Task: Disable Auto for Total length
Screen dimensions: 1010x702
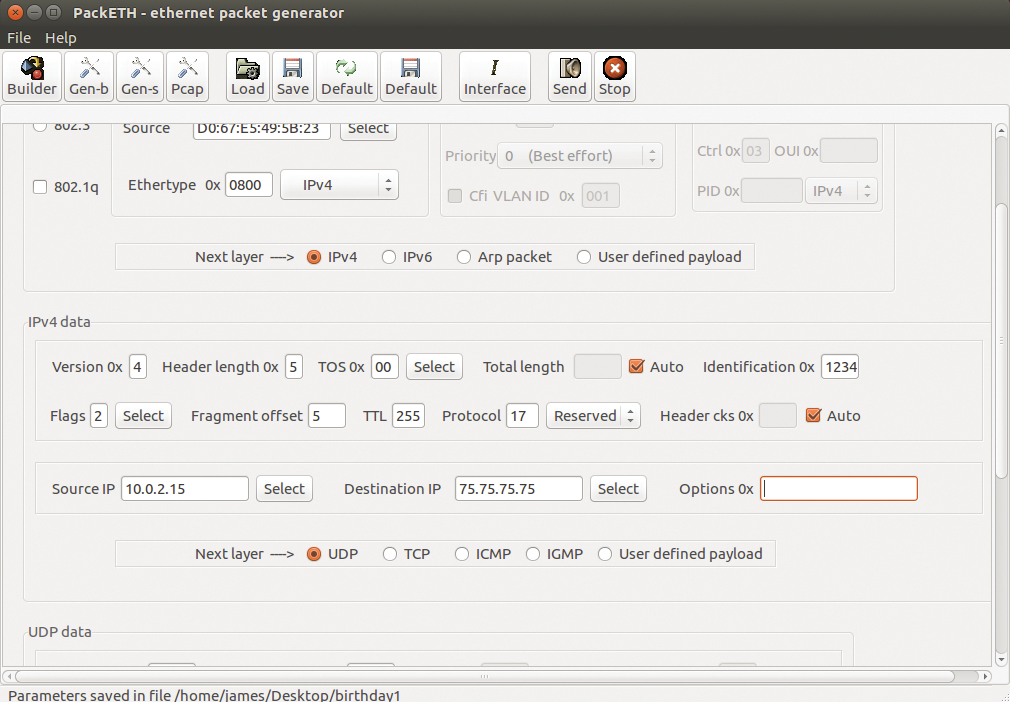Action: [x=637, y=367]
